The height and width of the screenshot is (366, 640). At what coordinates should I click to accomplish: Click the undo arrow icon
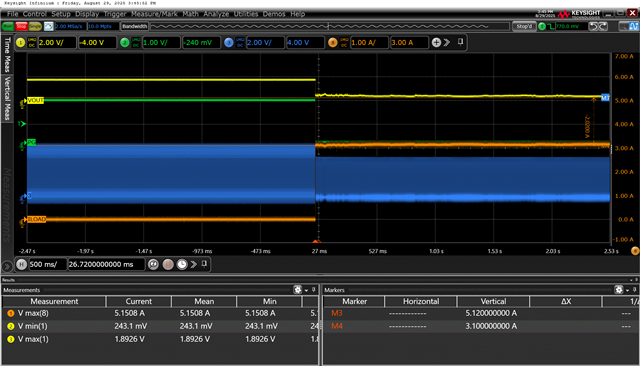(x=594, y=27)
